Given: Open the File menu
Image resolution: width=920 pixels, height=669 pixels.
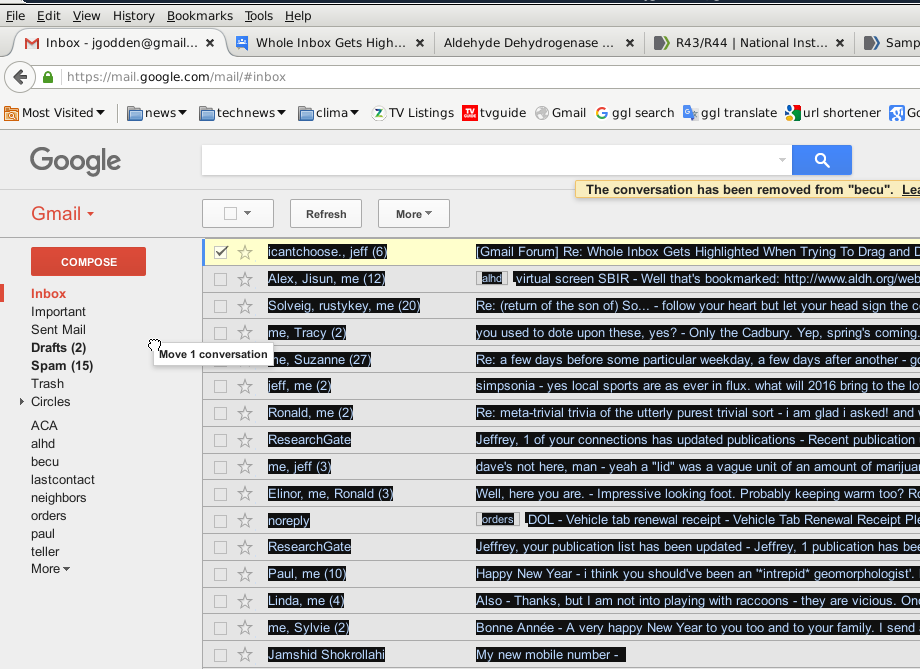Looking at the screenshot, I should click(15, 16).
